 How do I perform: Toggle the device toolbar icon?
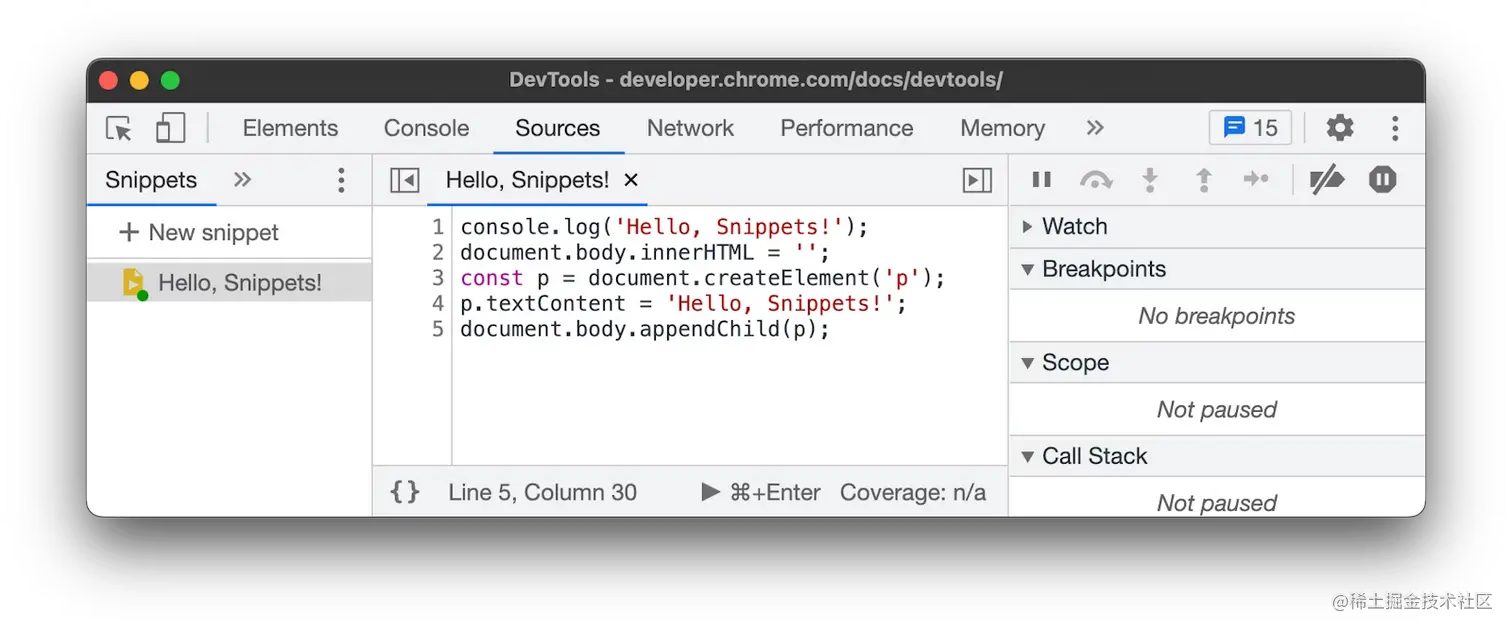point(171,128)
